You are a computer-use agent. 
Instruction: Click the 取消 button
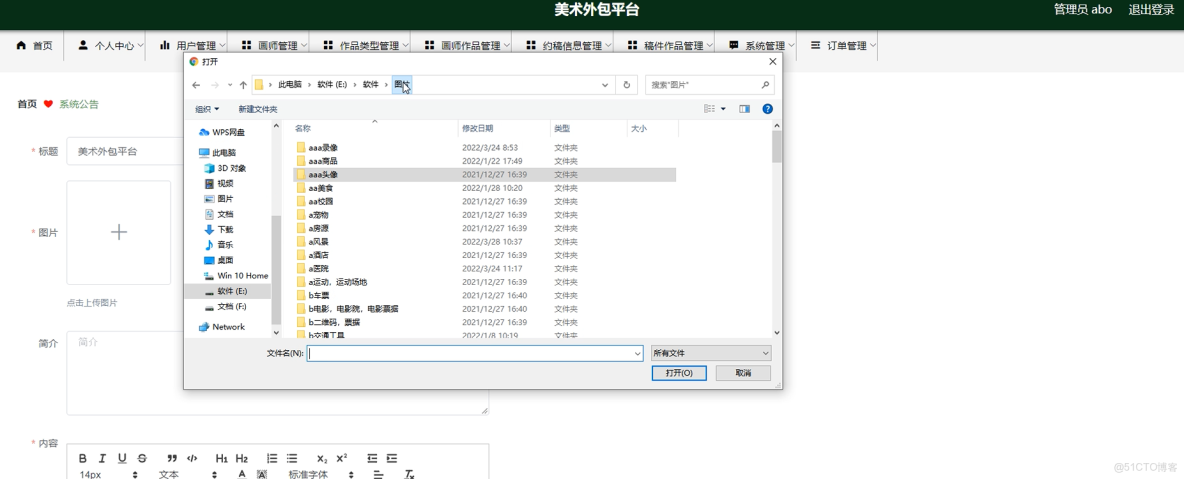(743, 373)
